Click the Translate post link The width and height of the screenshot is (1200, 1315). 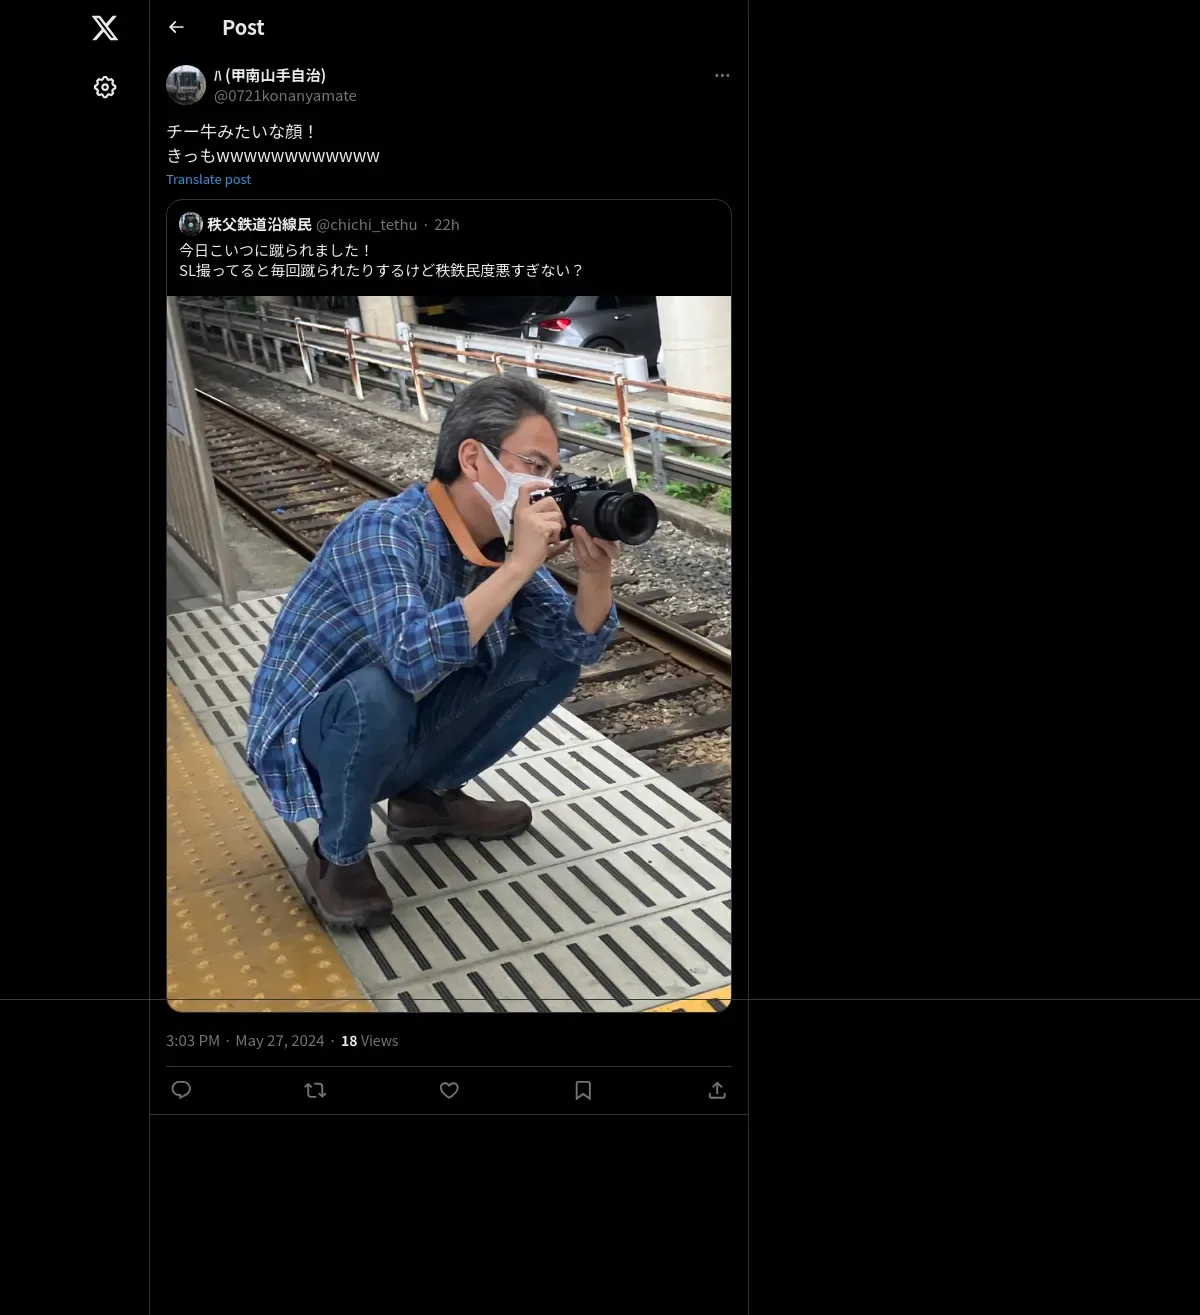point(208,180)
